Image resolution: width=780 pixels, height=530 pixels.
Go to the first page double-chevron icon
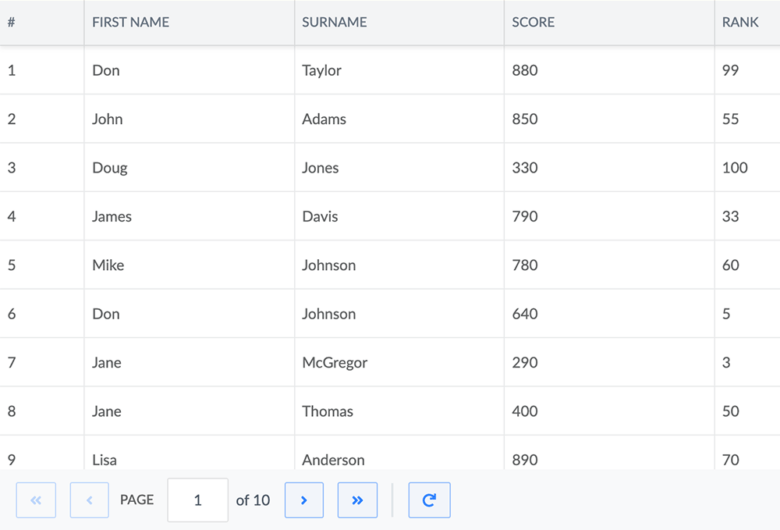point(36,500)
